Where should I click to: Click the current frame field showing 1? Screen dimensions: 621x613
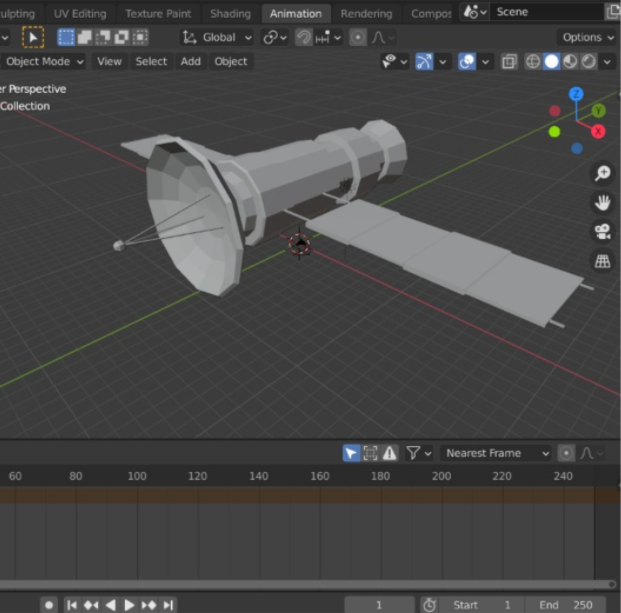[x=379, y=605]
